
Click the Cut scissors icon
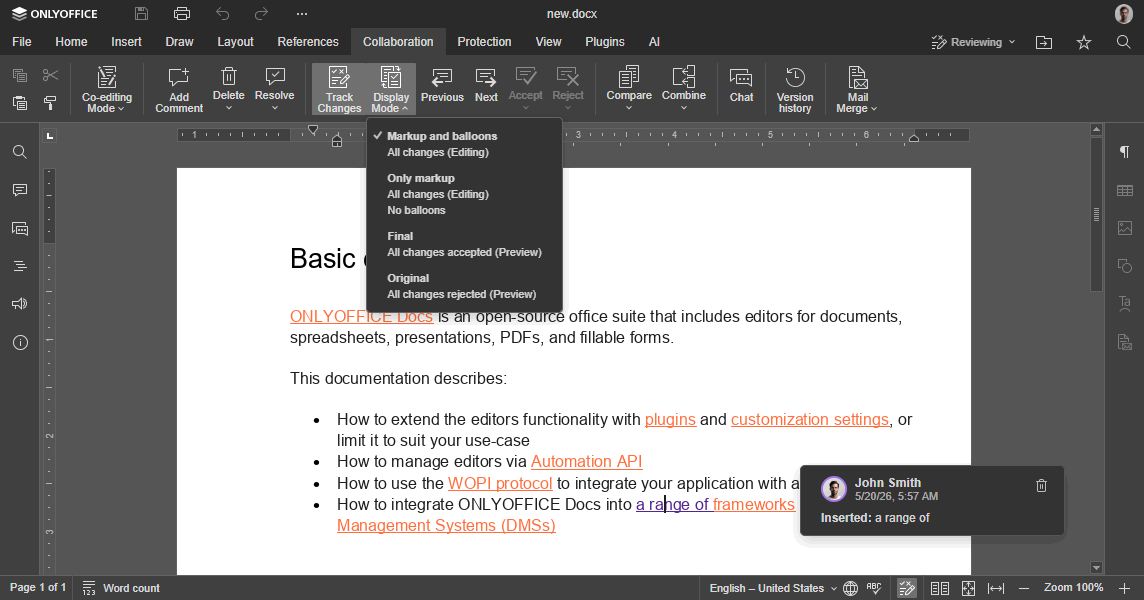50,75
